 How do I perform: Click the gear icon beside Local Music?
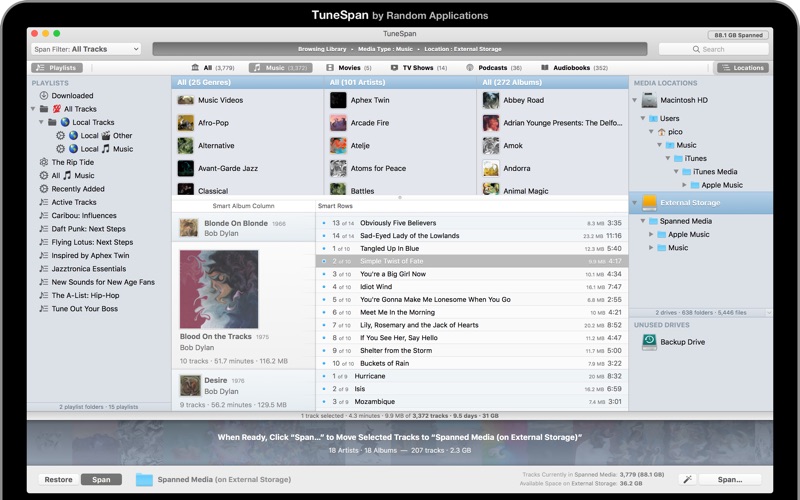[x=61, y=149]
